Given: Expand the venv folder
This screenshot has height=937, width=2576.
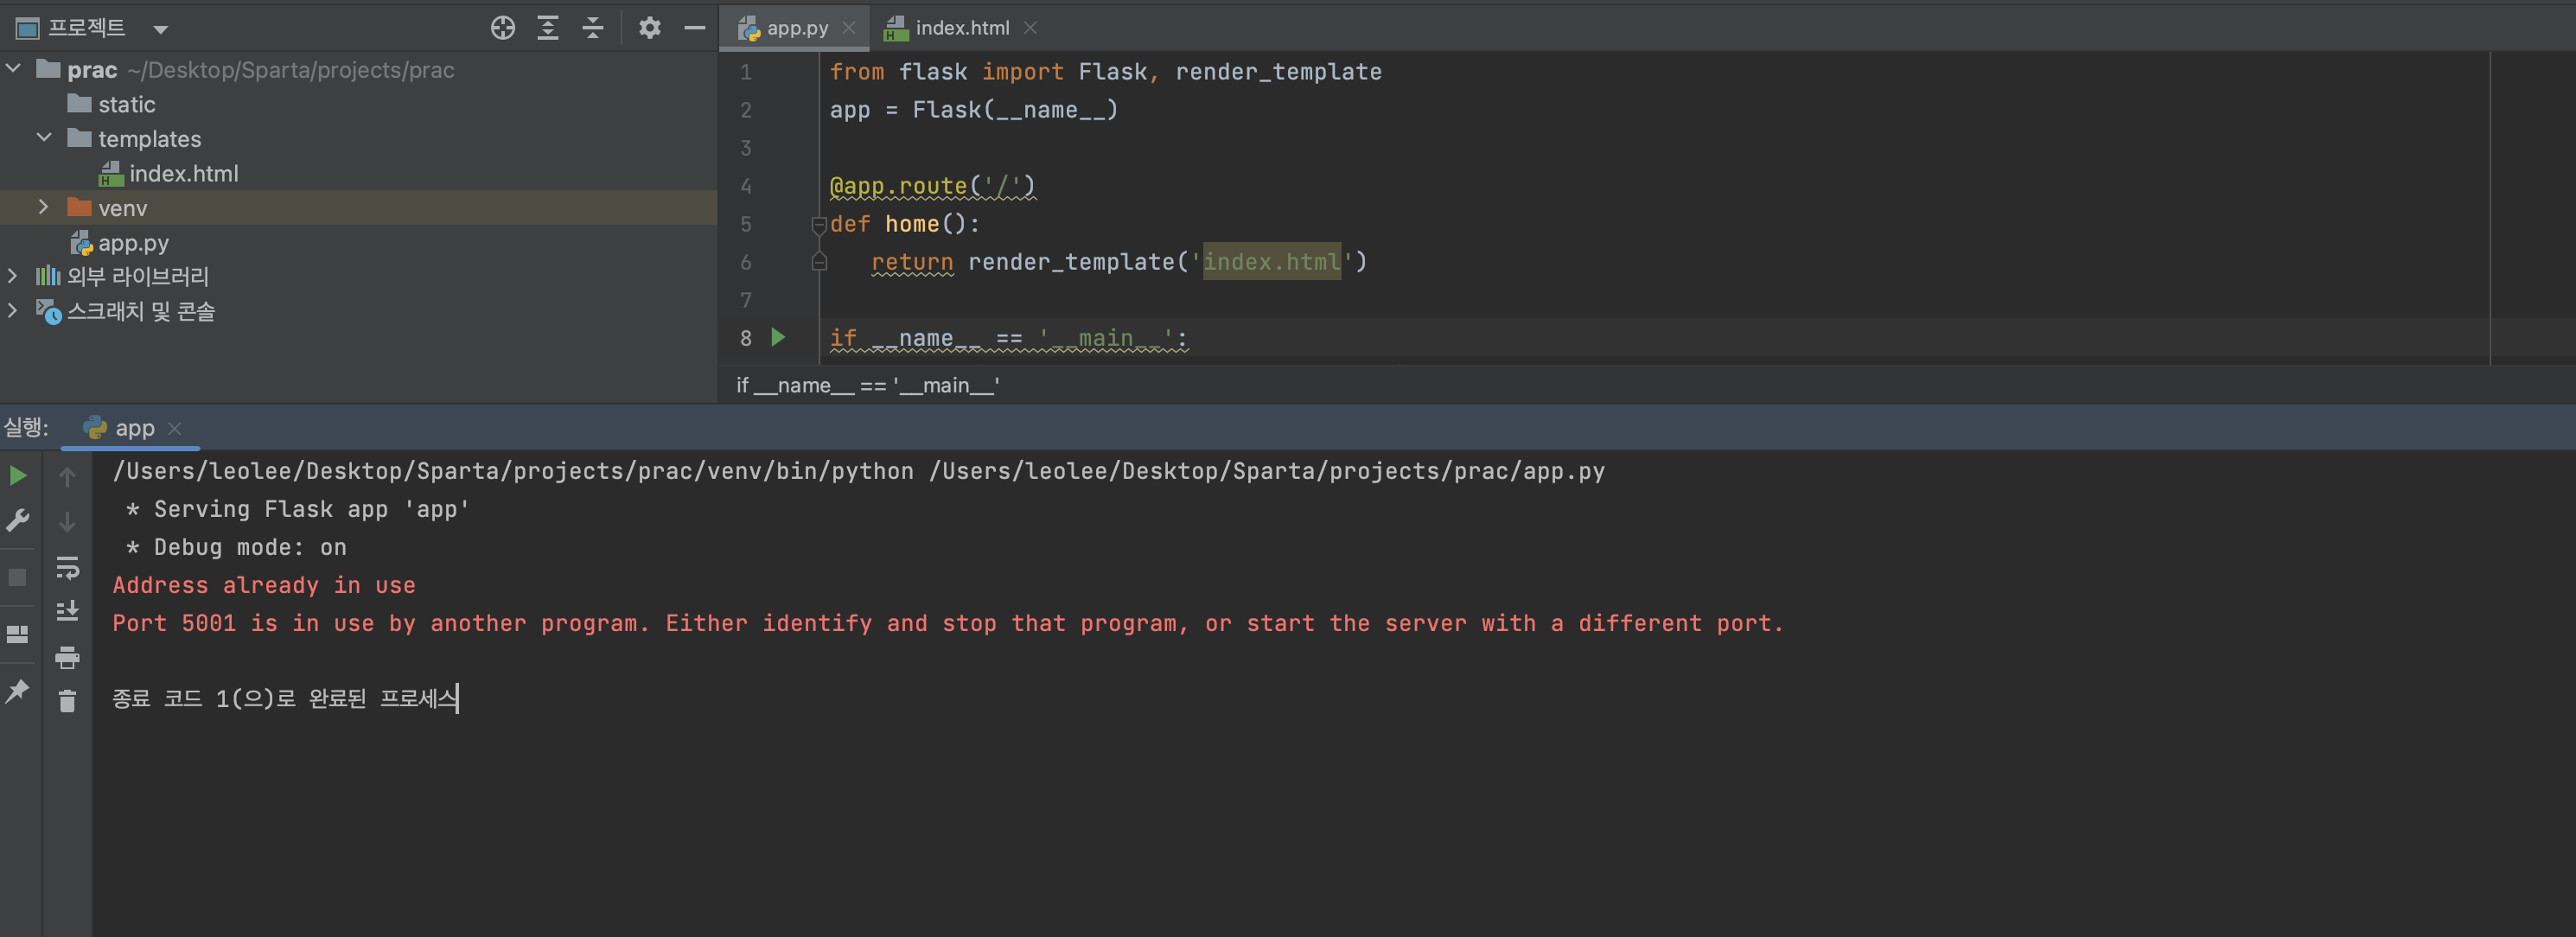Looking at the screenshot, I should click(44, 207).
